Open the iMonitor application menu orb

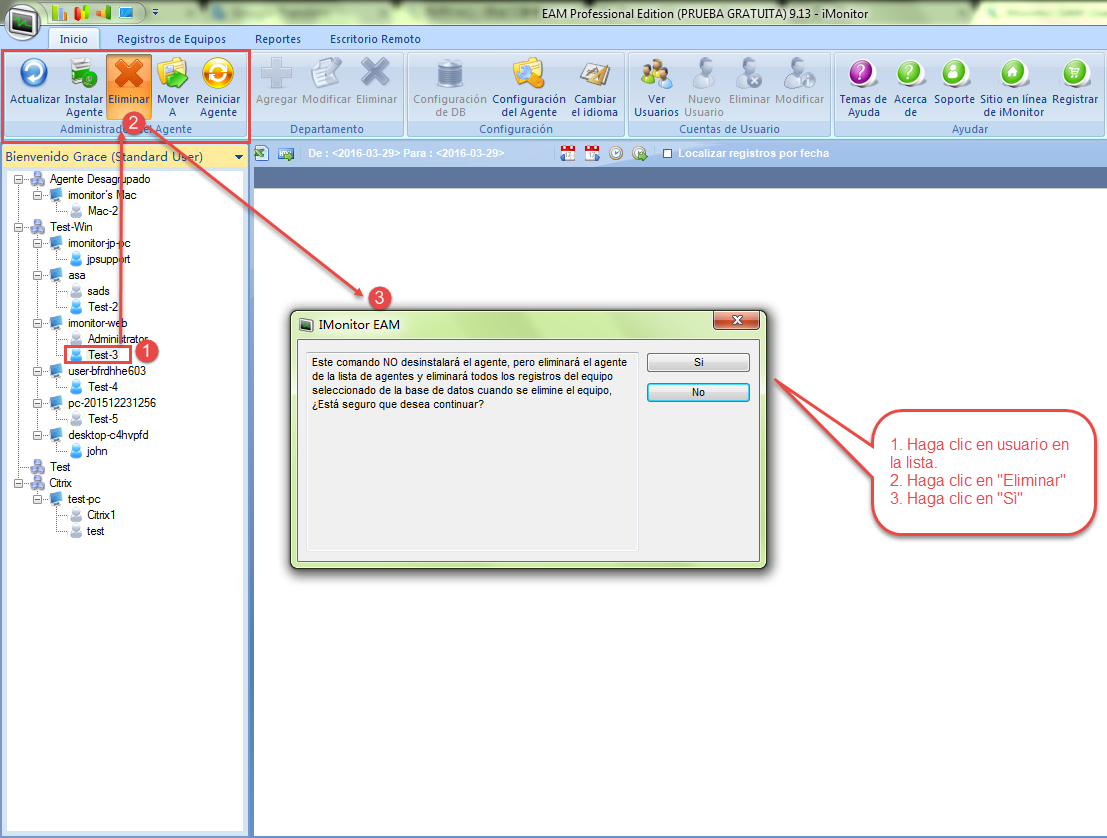pyautogui.click(x=23, y=21)
